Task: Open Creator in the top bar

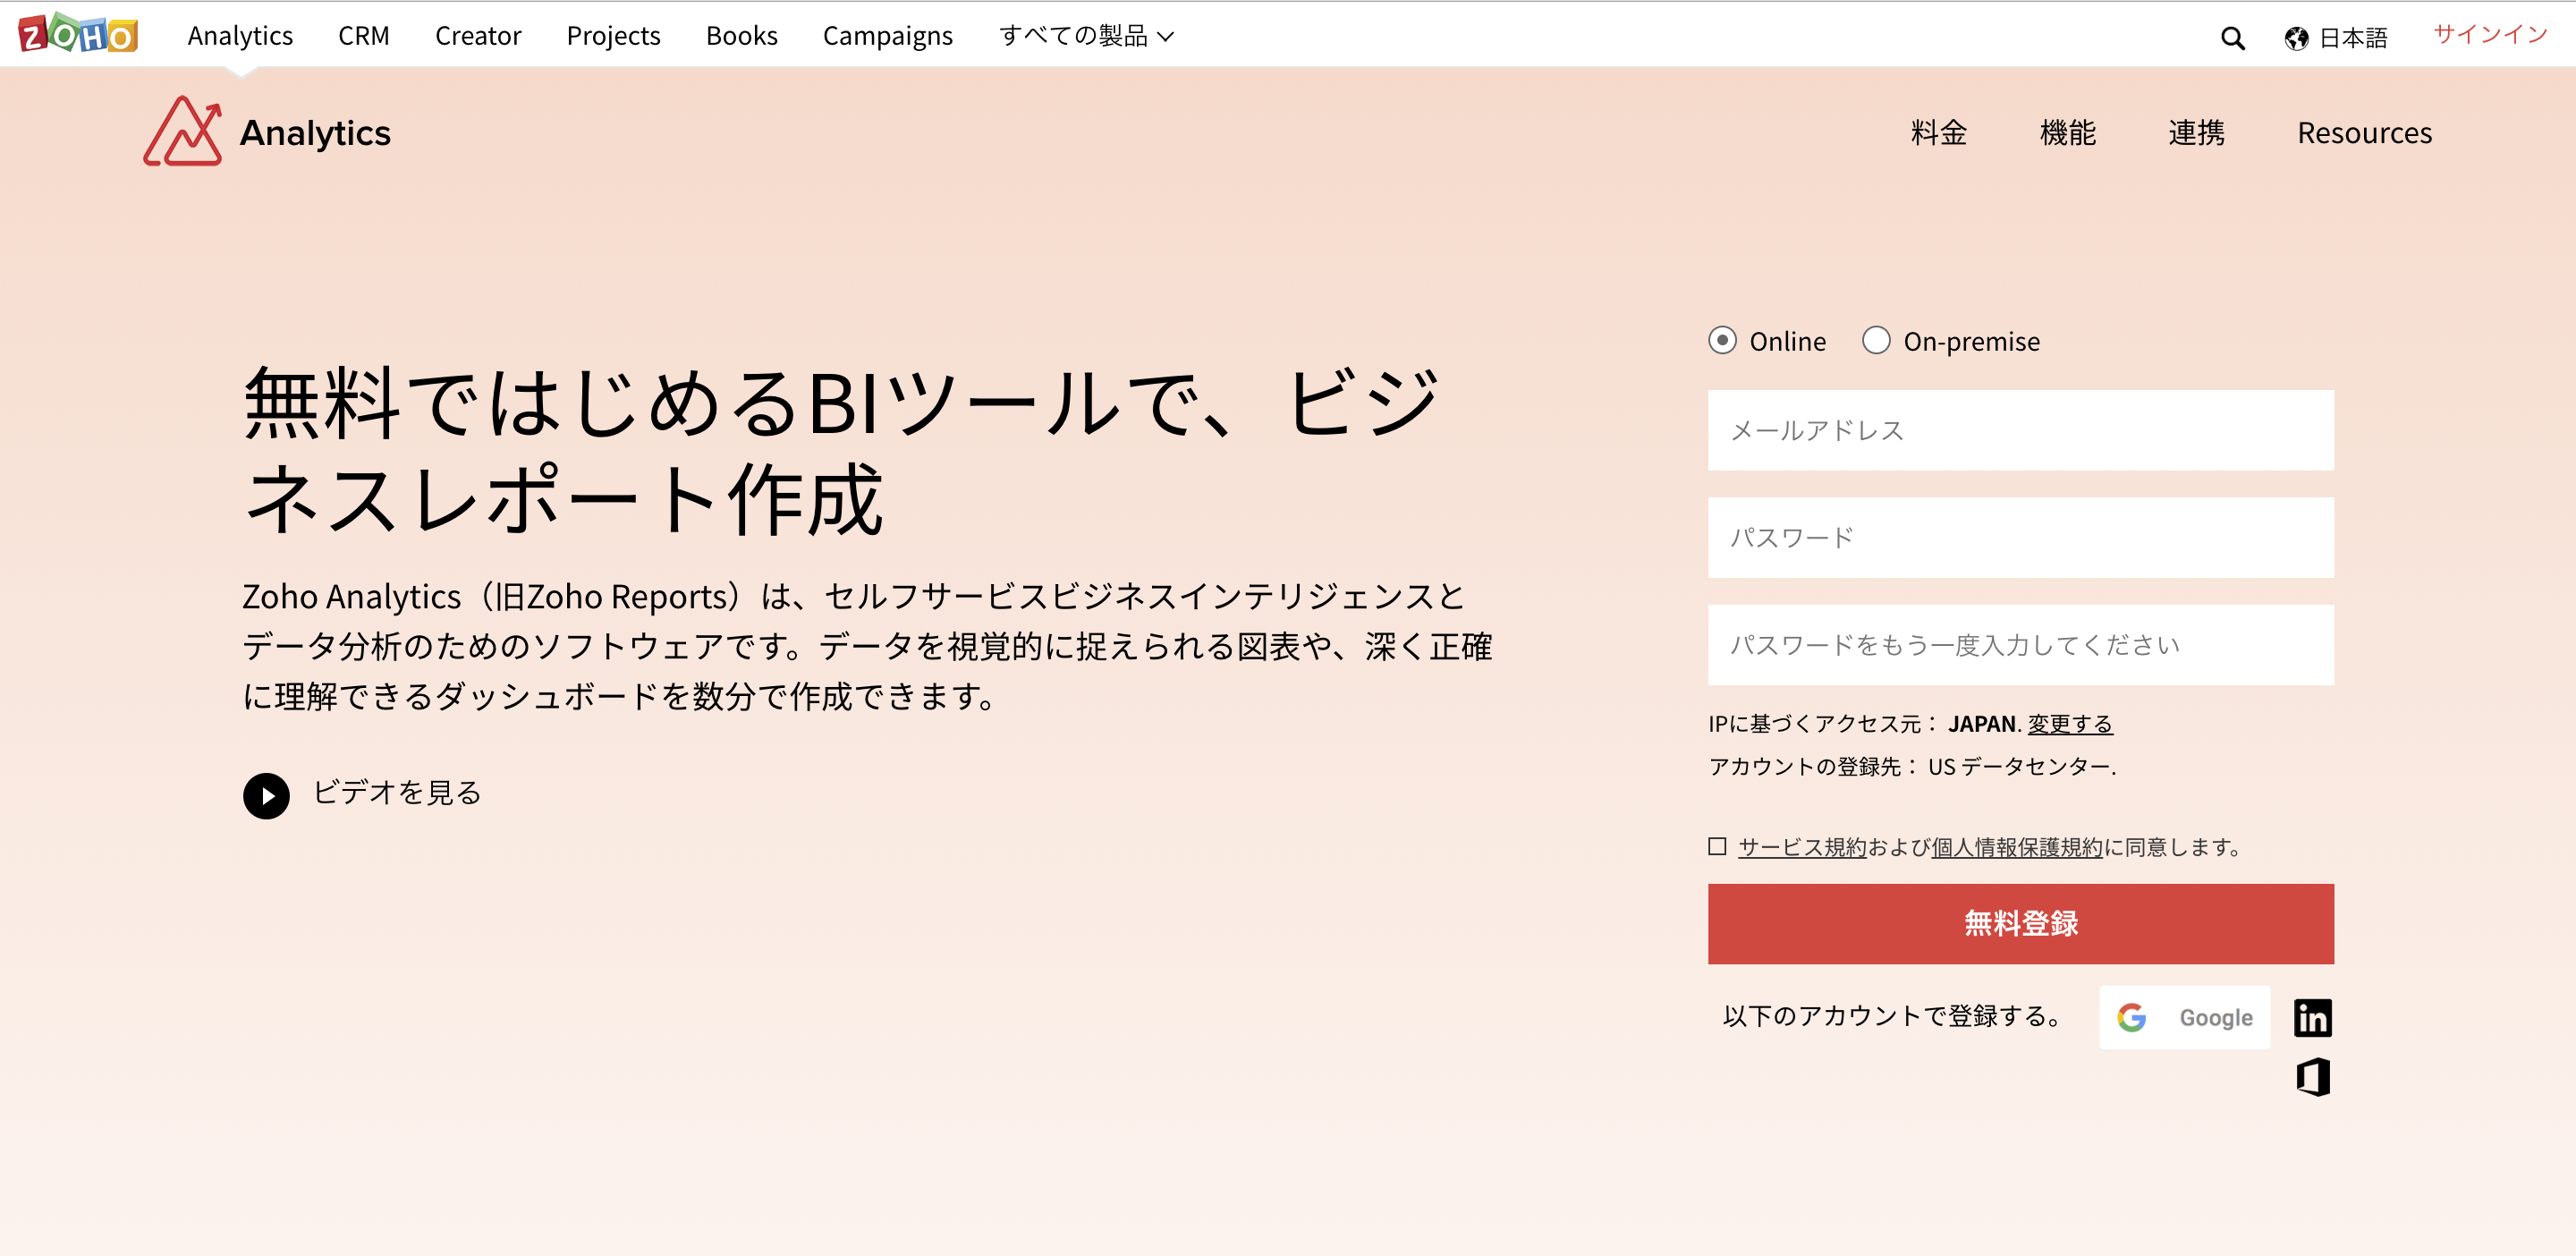Action: 478,36
